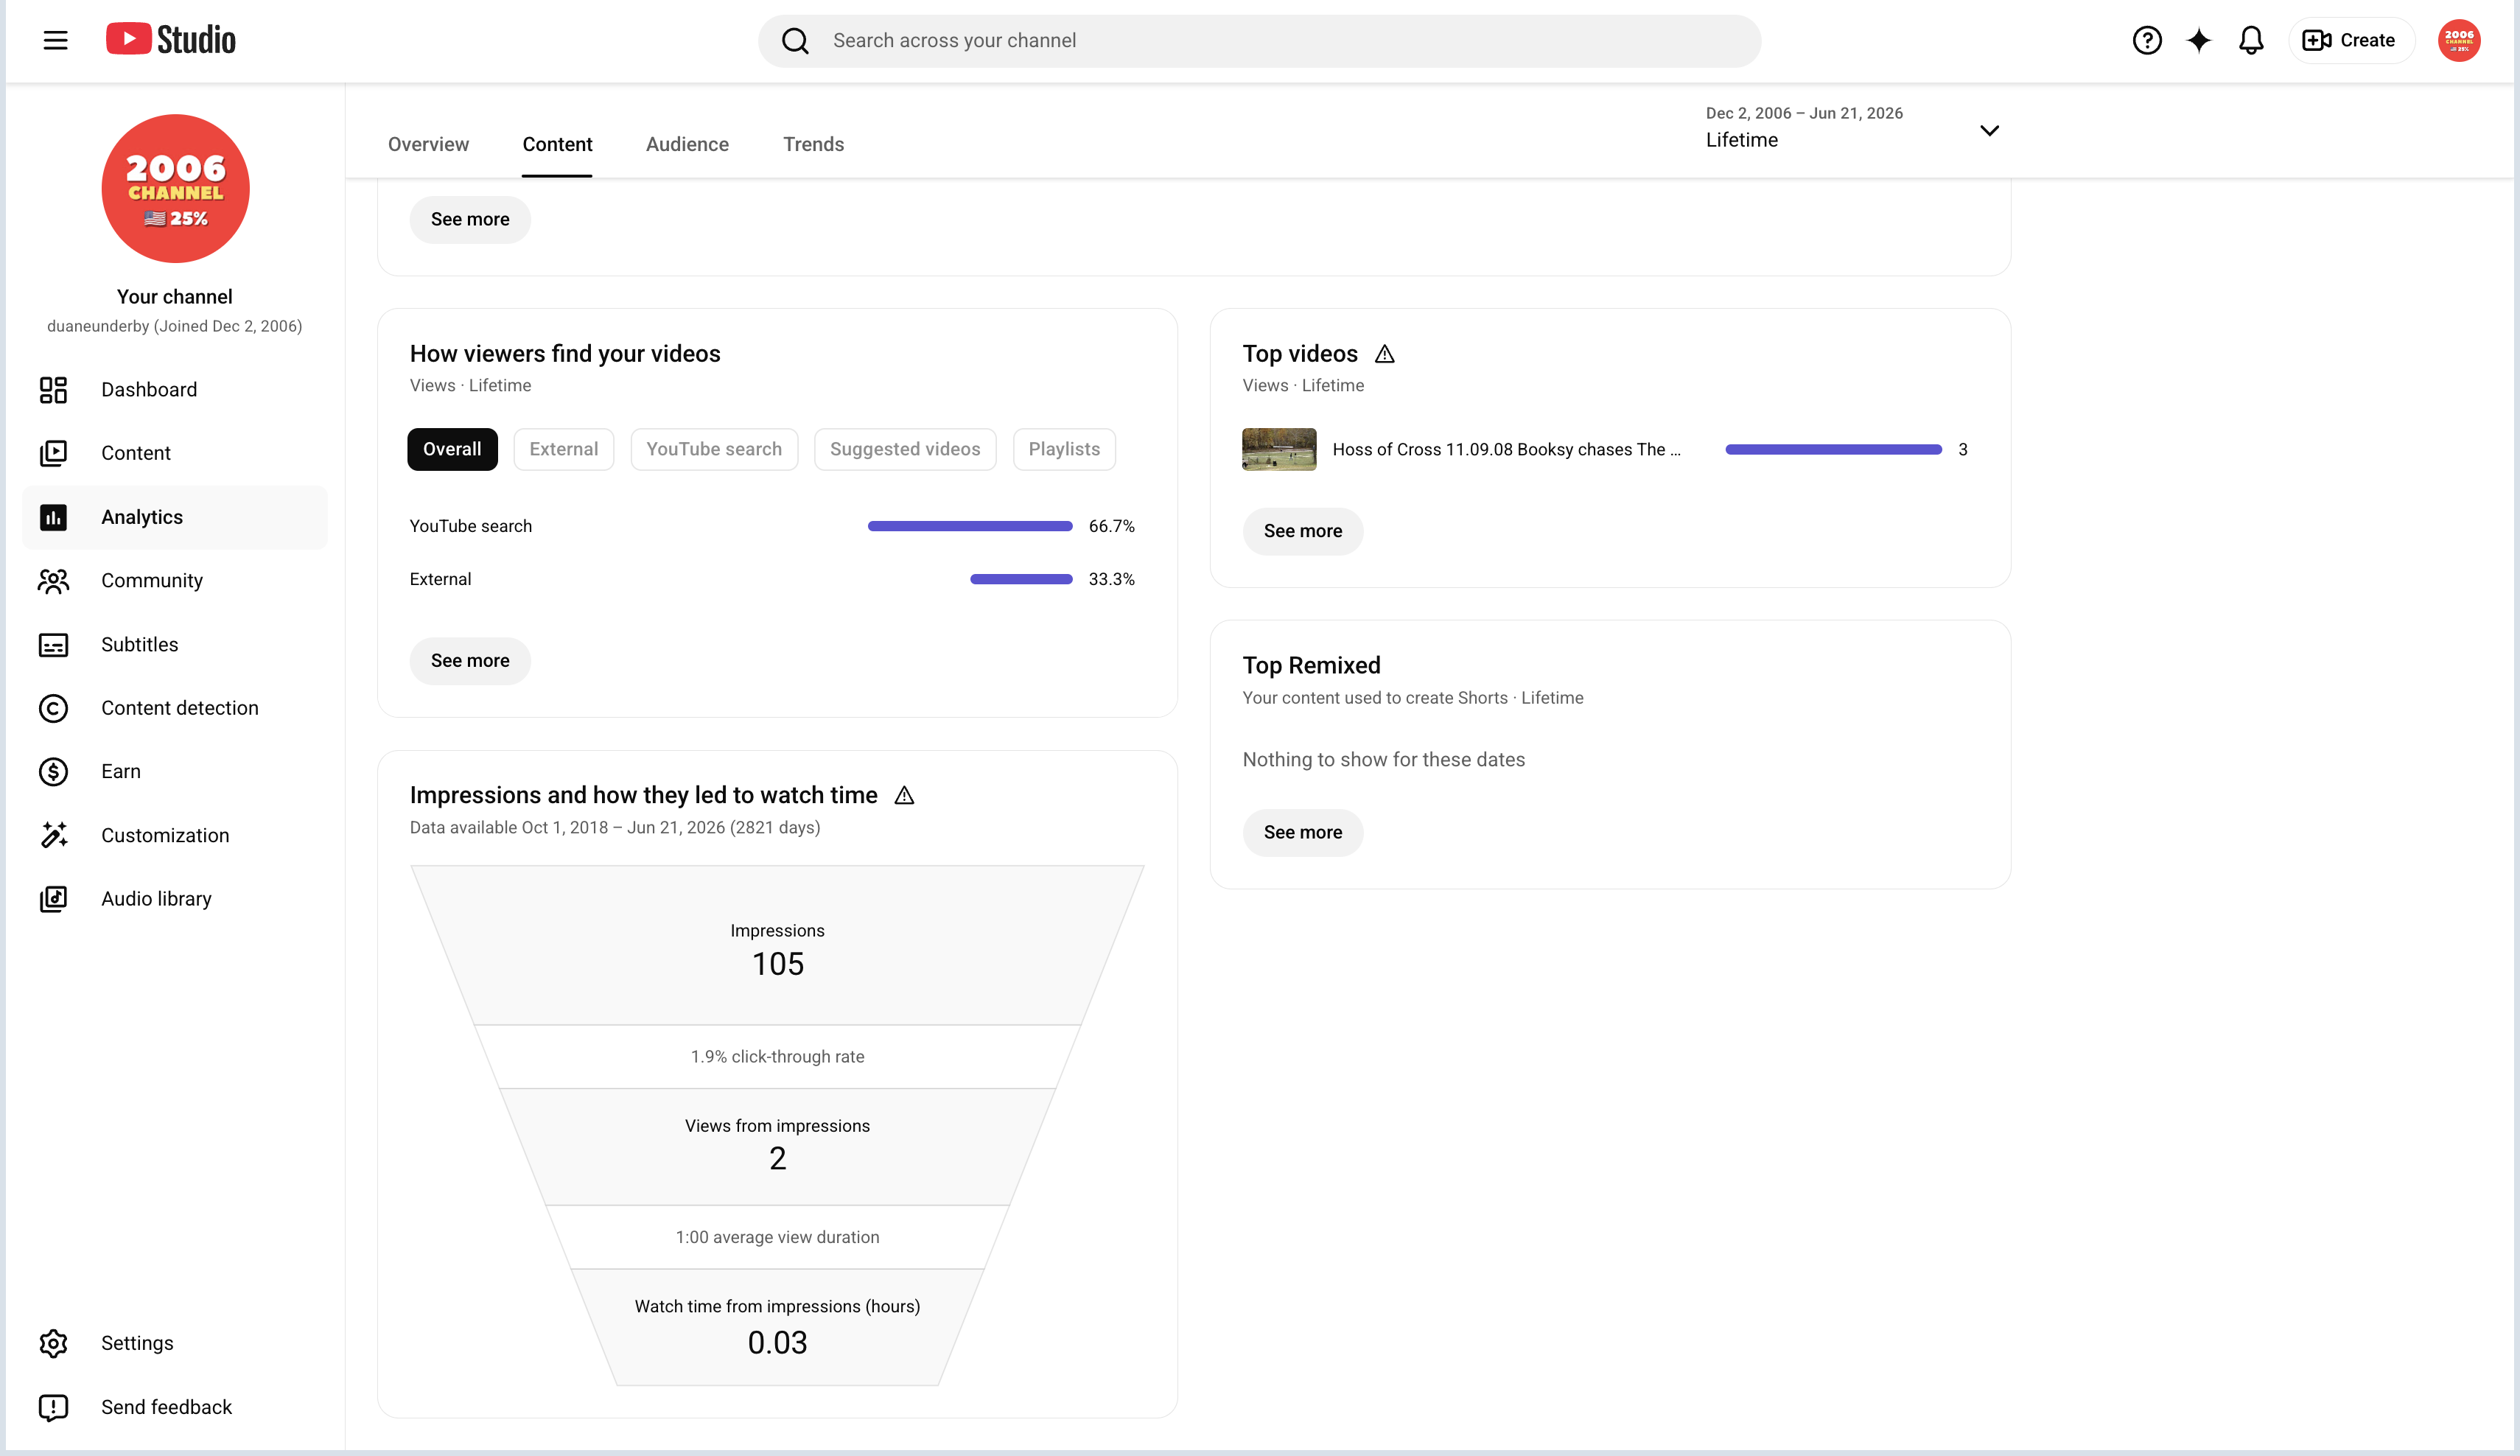2520x1456 pixels.
Task: Click the External row label
Action: (440, 579)
